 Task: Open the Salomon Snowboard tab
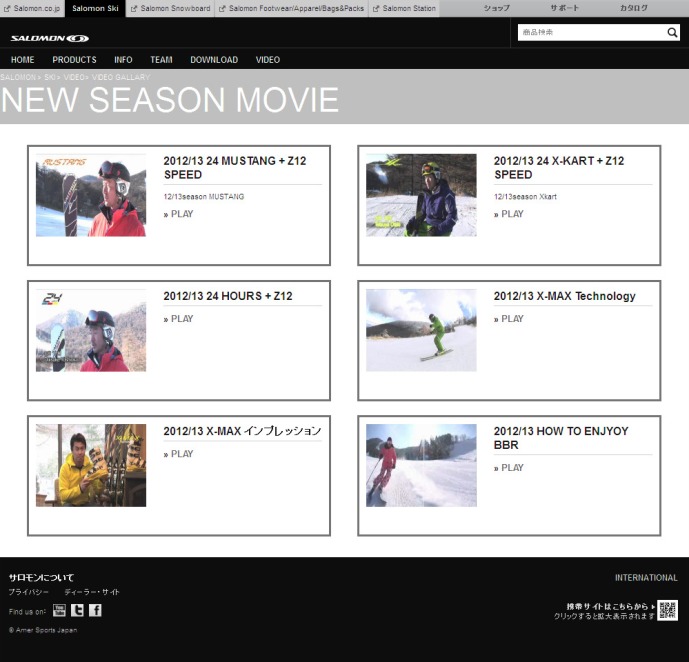coord(170,8)
